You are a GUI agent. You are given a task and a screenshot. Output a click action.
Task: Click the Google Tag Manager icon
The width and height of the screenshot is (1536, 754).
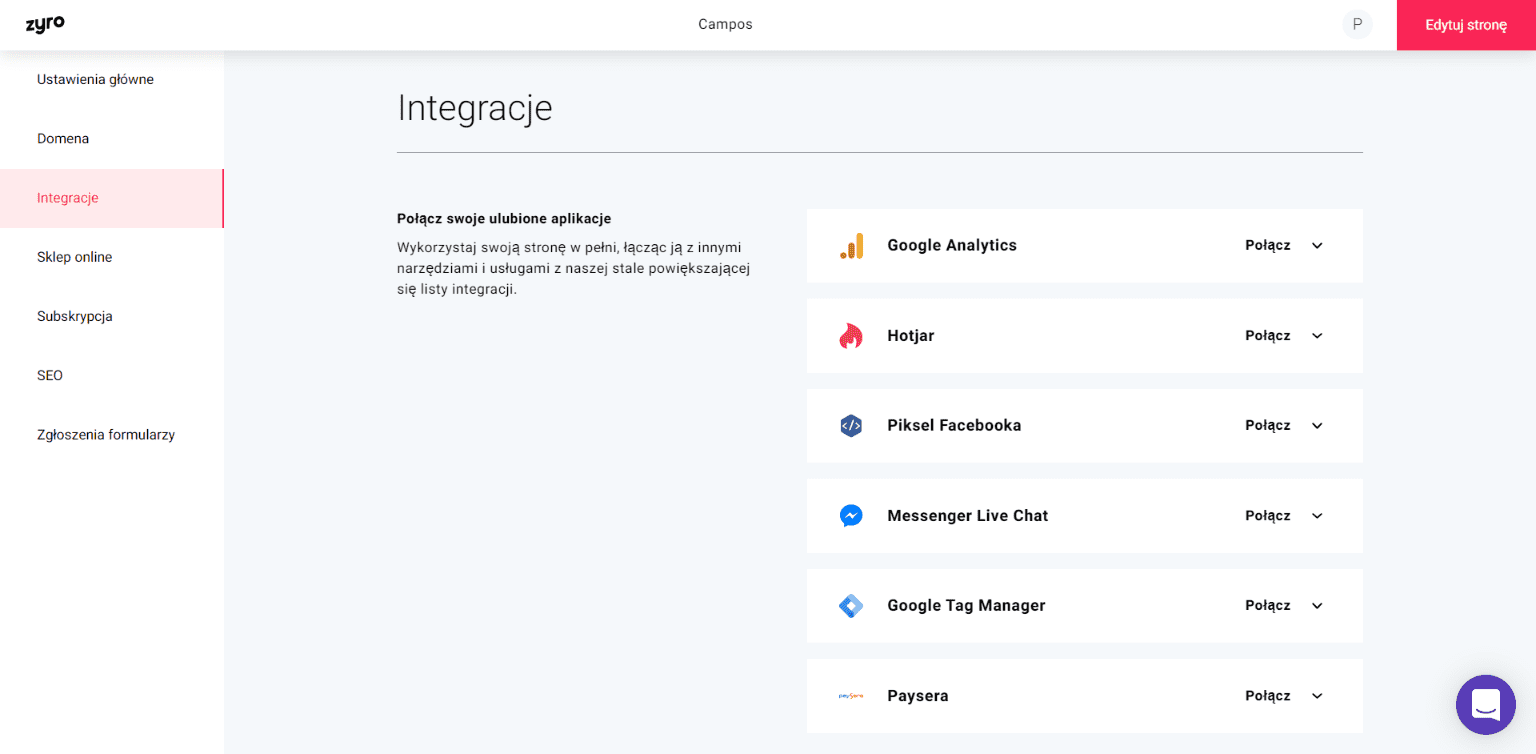pyautogui.click(x=851, y=605)
